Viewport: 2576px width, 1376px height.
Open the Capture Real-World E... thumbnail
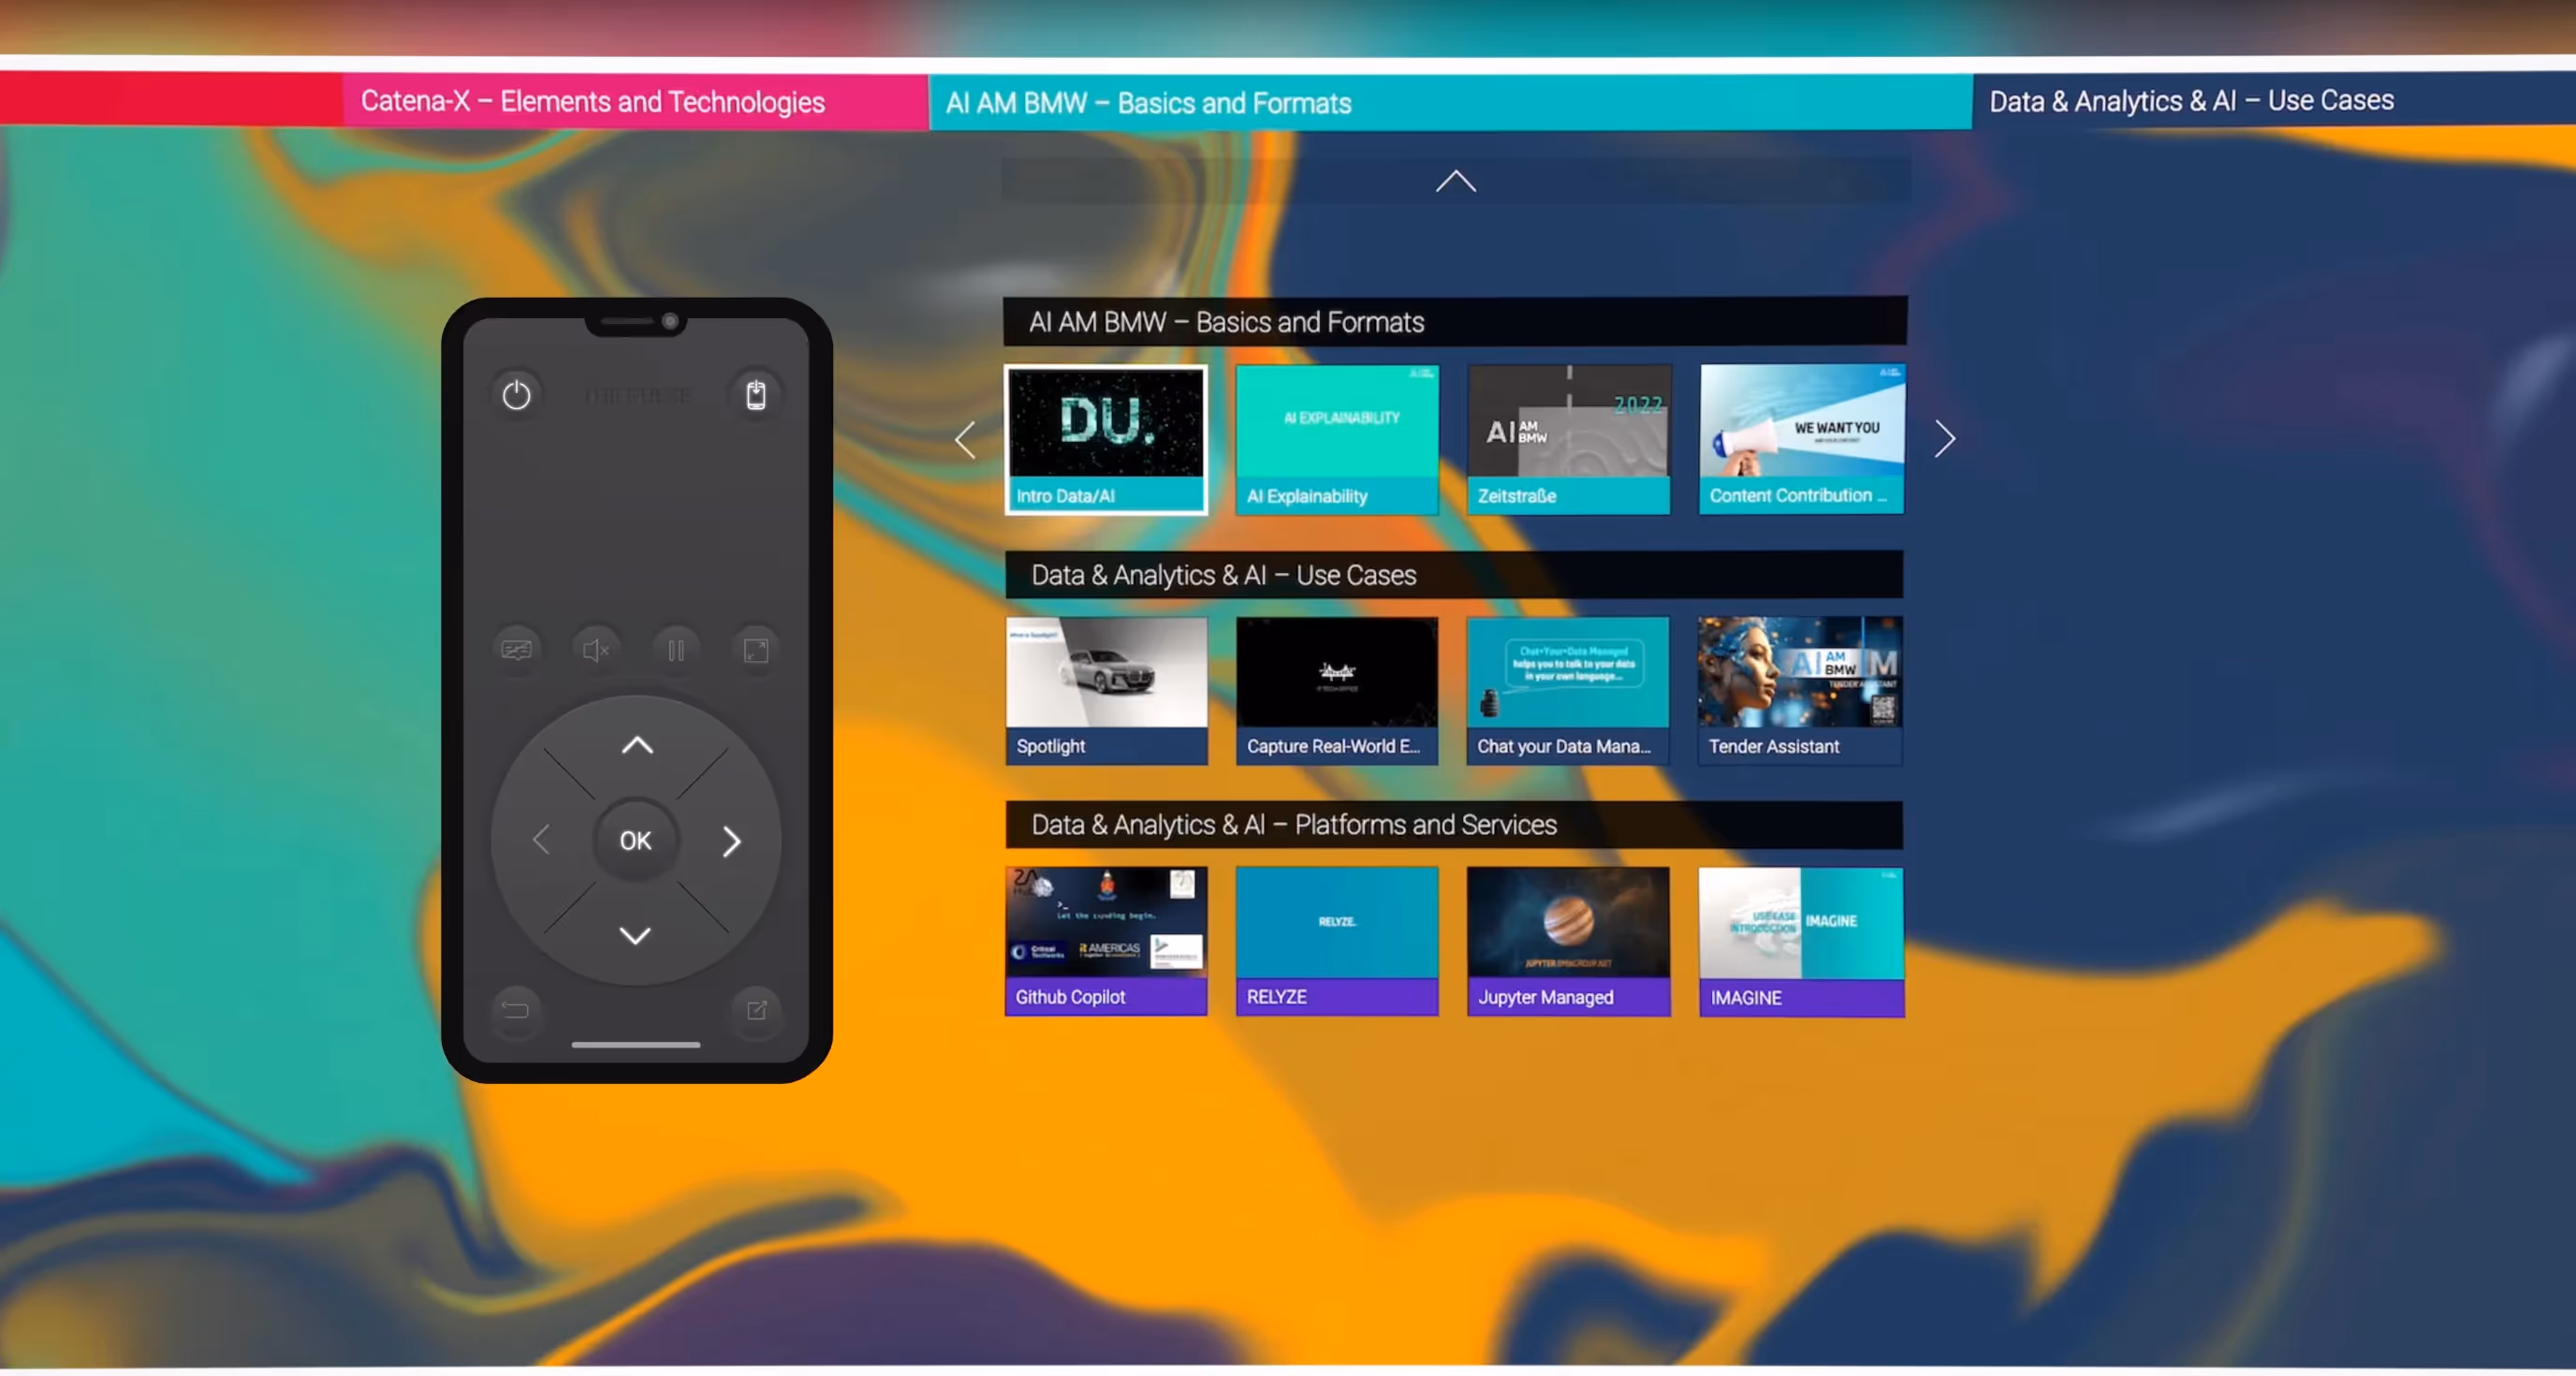[x=1337, y=691]
